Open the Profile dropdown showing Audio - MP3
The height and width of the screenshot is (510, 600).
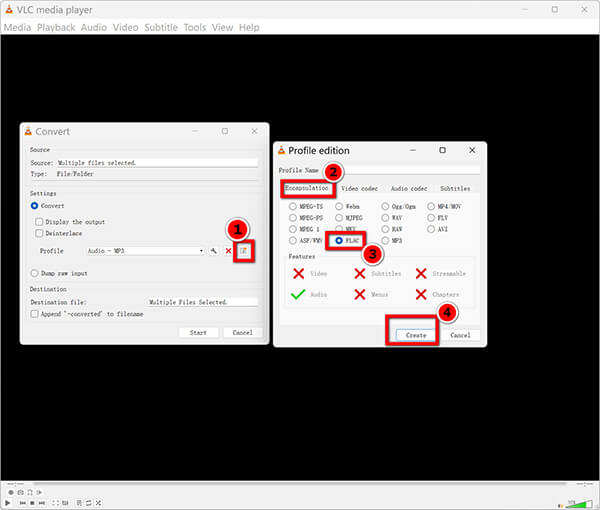tap(145, 251)
